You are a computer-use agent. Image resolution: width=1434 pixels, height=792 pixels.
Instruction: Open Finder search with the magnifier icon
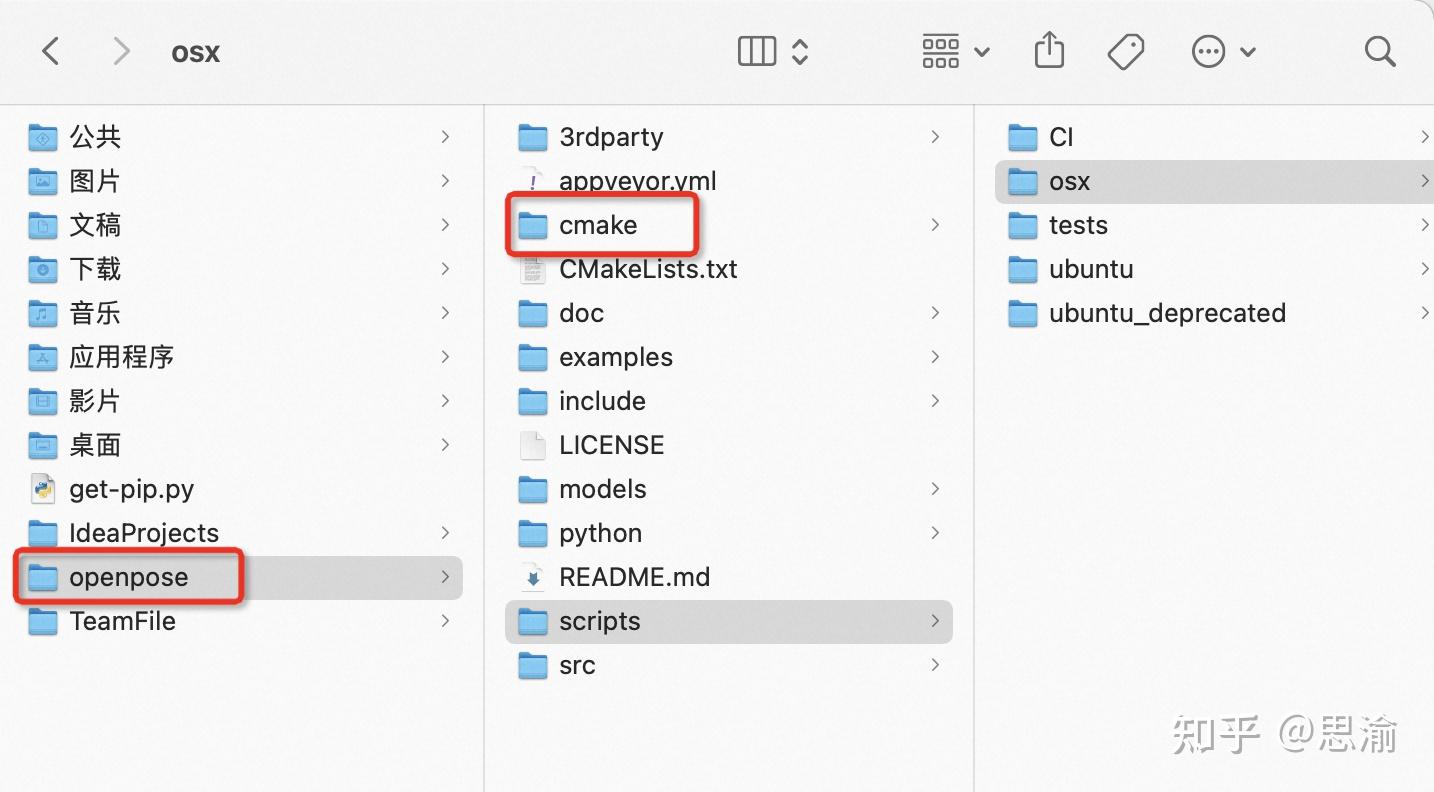(1379, 50)
